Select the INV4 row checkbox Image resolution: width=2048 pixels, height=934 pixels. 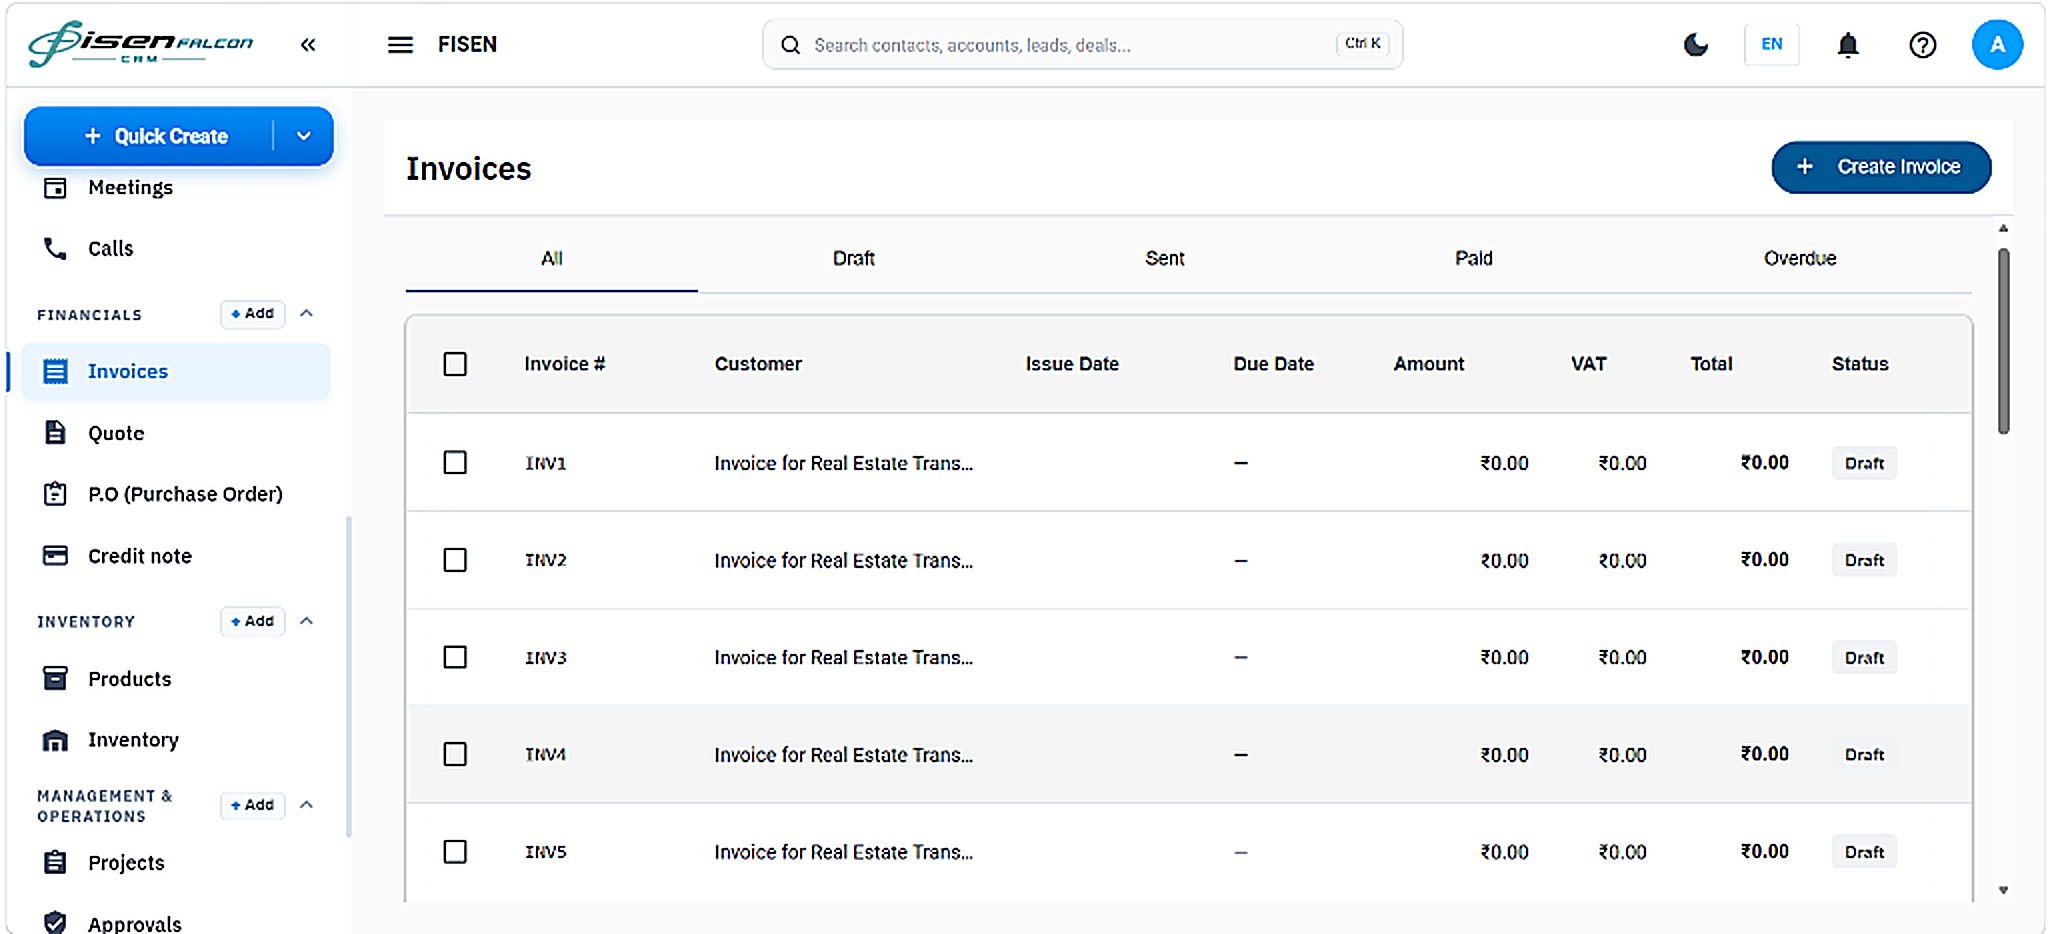coord(455,754)
